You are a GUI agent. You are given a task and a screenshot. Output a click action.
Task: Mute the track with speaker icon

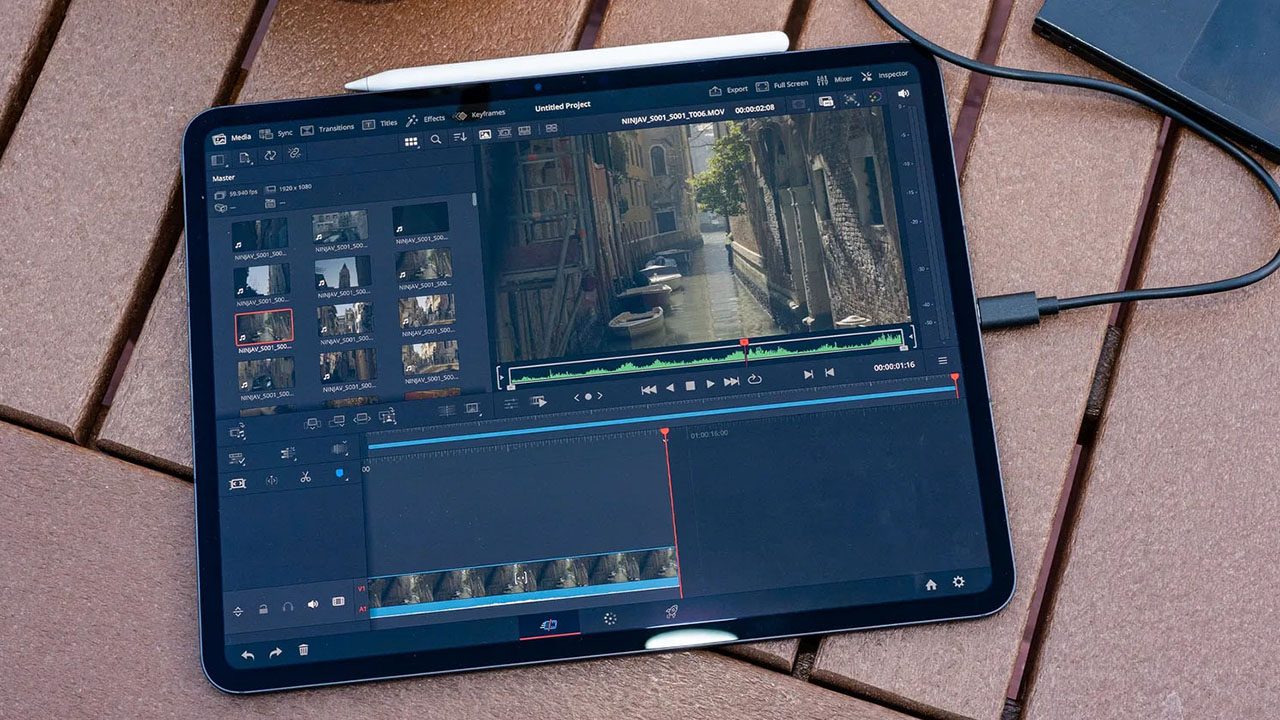312,604
